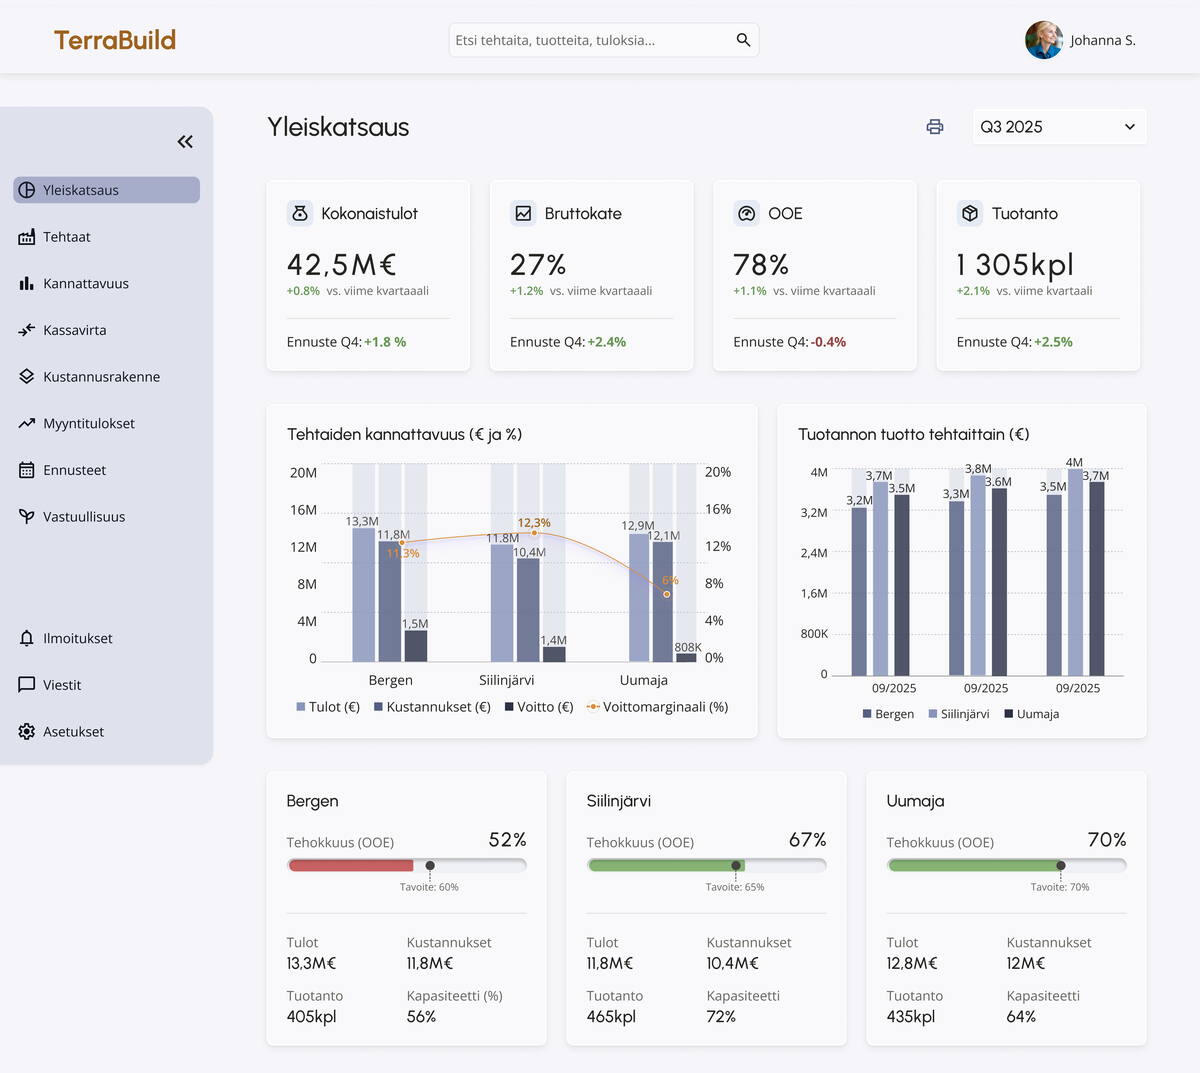Click the OOE gauge icon
The width and height of the screenshot is (1200, 1073).
click(x=747, y=213)
